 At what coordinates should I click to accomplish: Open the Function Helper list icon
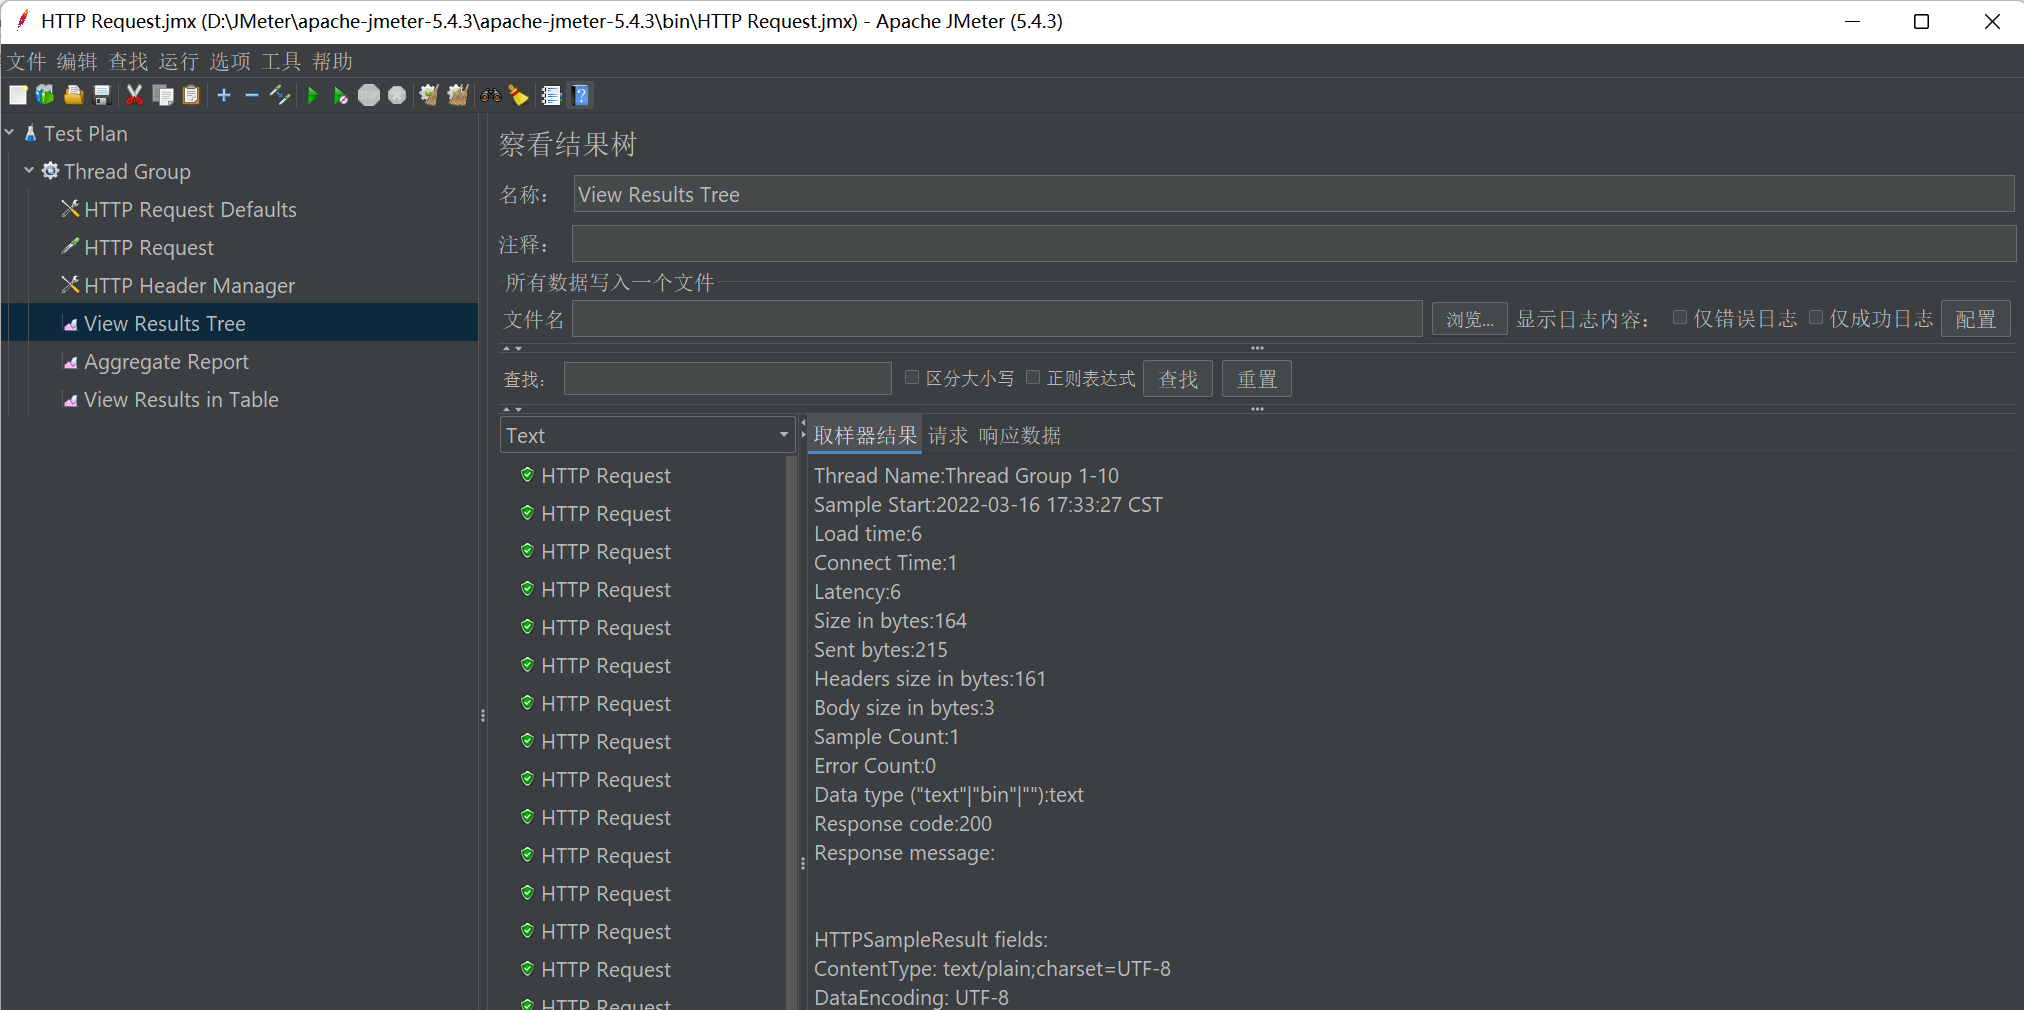point(551,95)
